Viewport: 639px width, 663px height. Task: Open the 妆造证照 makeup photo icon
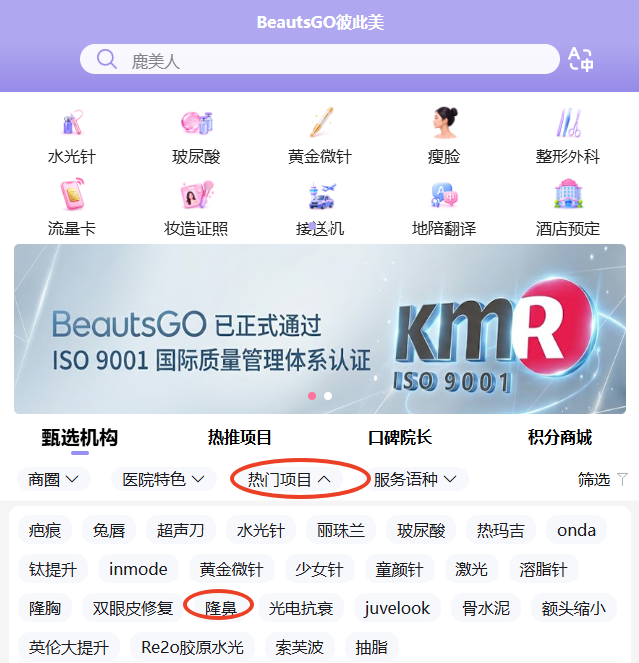196,195
